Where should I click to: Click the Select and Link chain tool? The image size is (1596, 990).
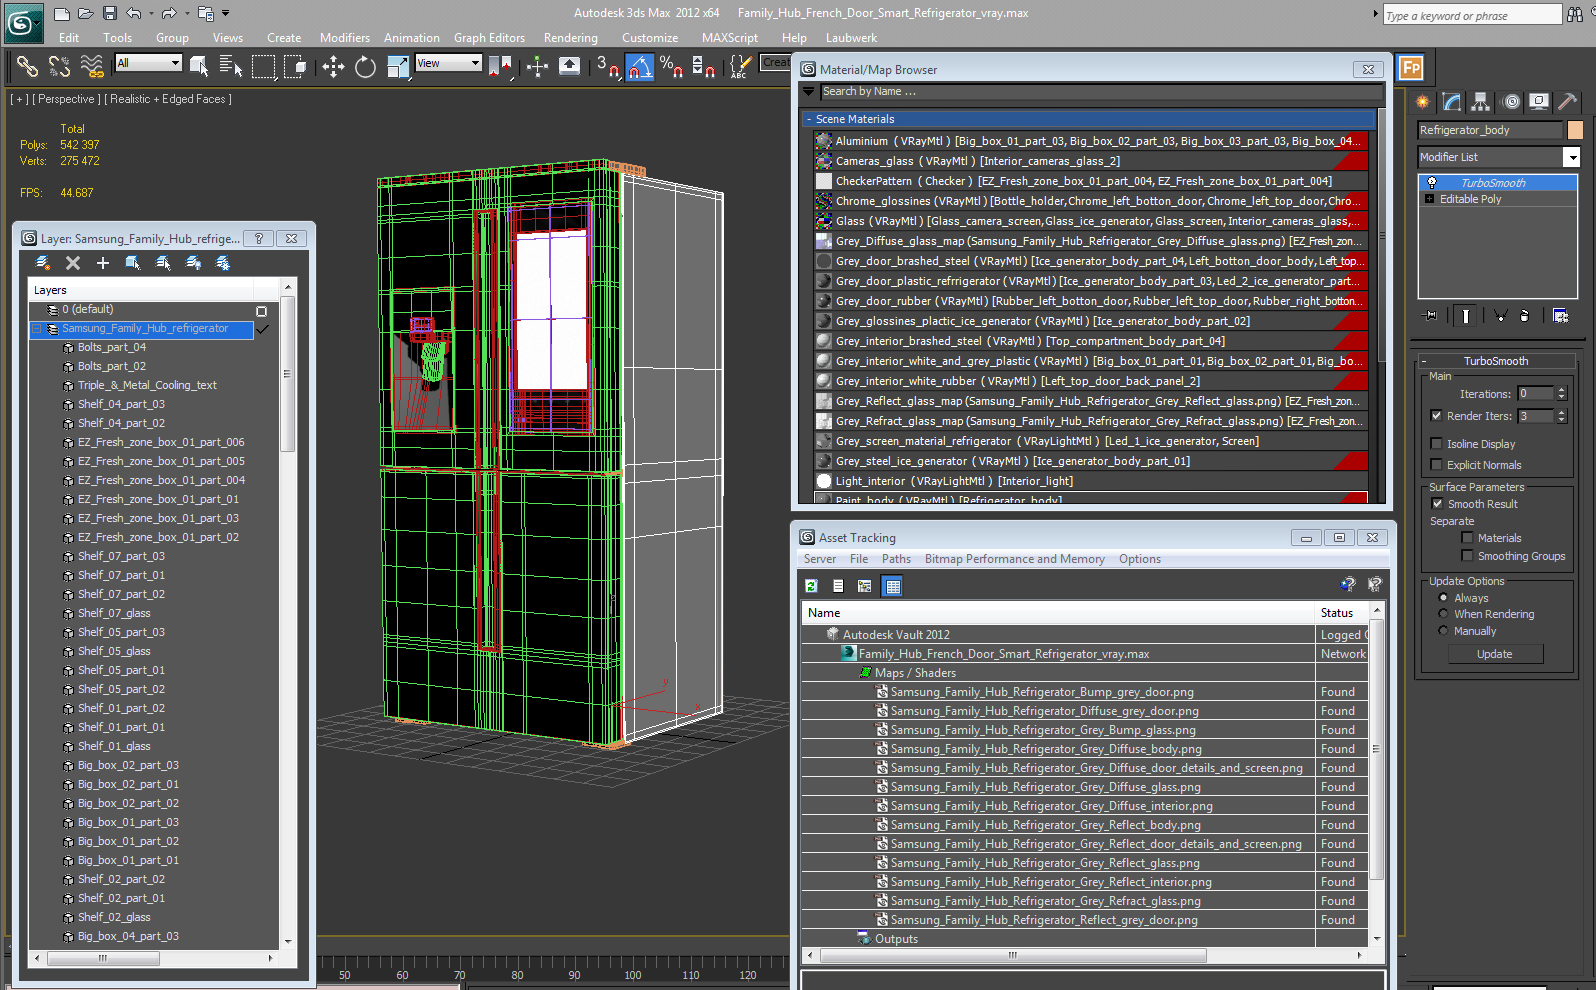[27, 67]
